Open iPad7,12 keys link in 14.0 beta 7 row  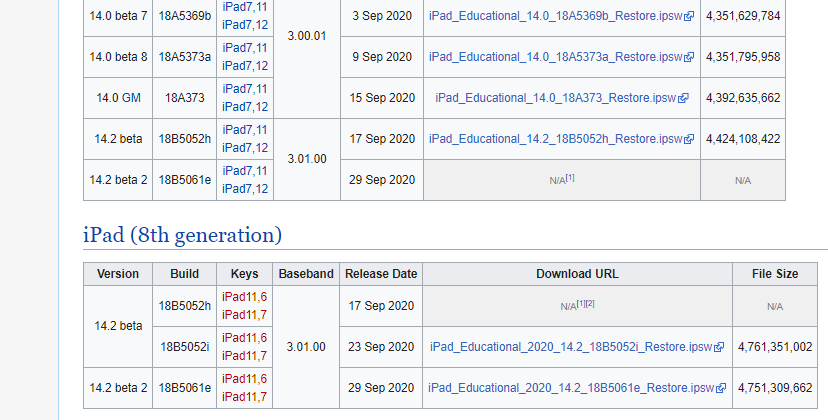(x=245, y=25)
